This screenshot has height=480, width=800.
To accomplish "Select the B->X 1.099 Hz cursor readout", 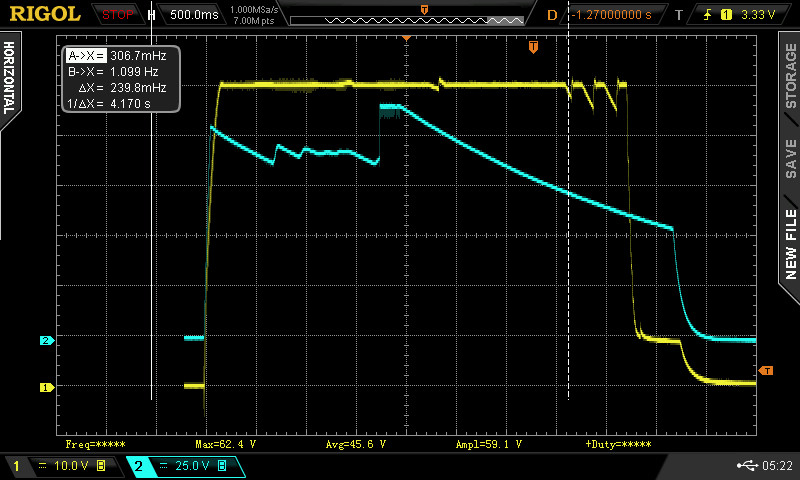I will [x=113, y=71].
